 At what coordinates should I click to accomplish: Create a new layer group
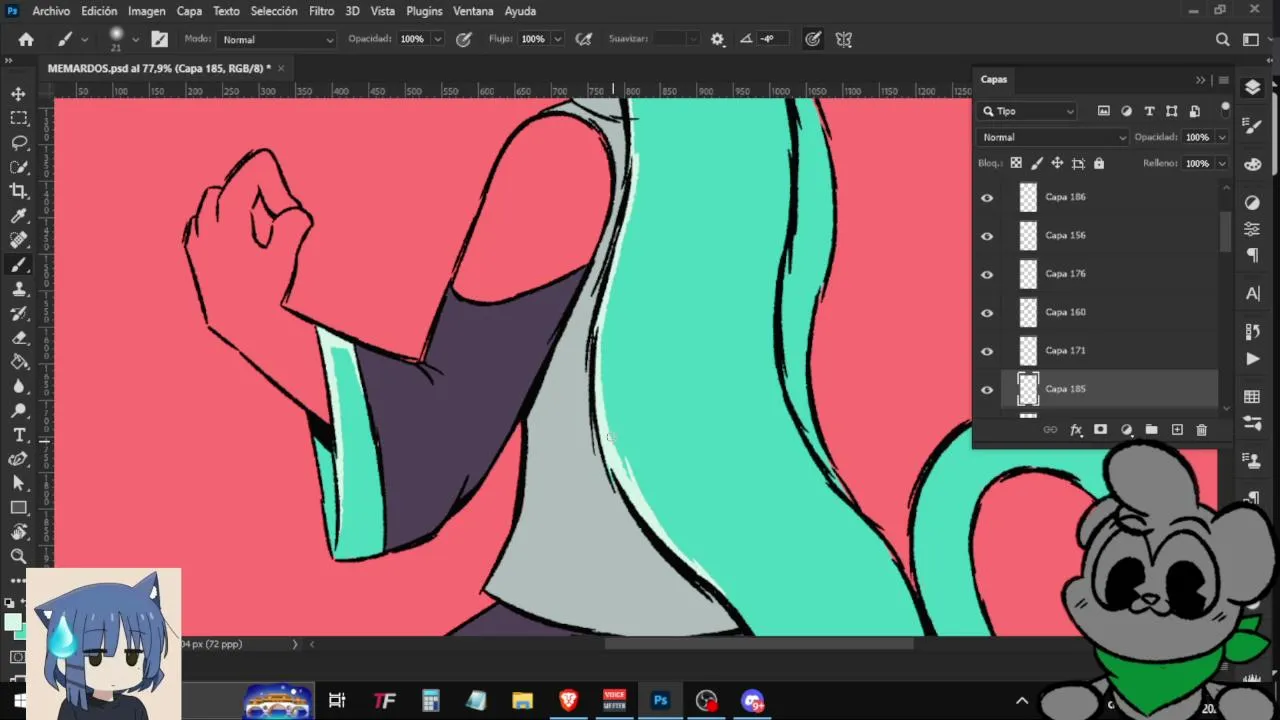tap(1151, 430)
